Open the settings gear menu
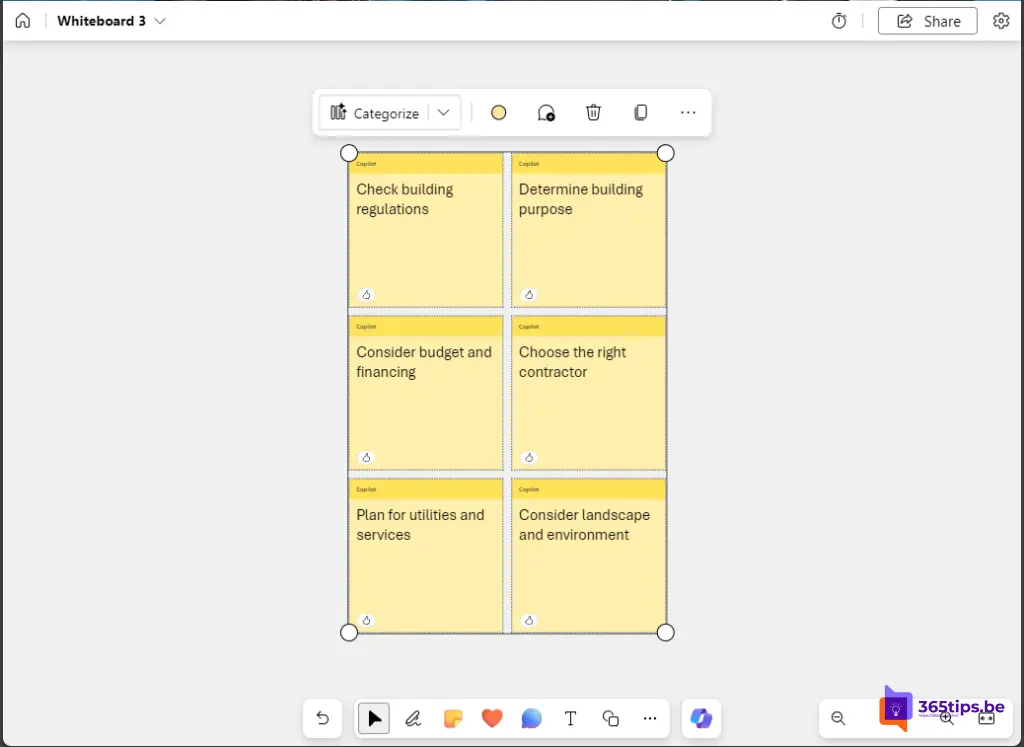 click(1000, 21)
